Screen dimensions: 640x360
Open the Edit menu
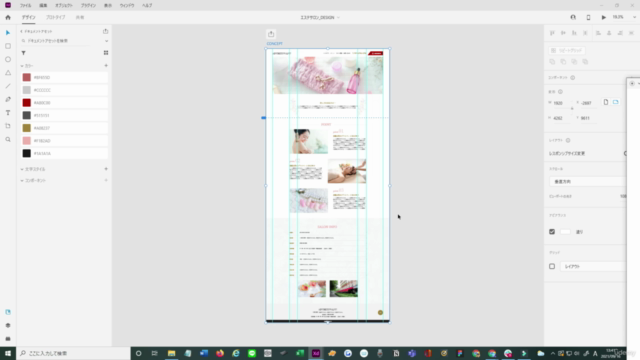point(43,6)
